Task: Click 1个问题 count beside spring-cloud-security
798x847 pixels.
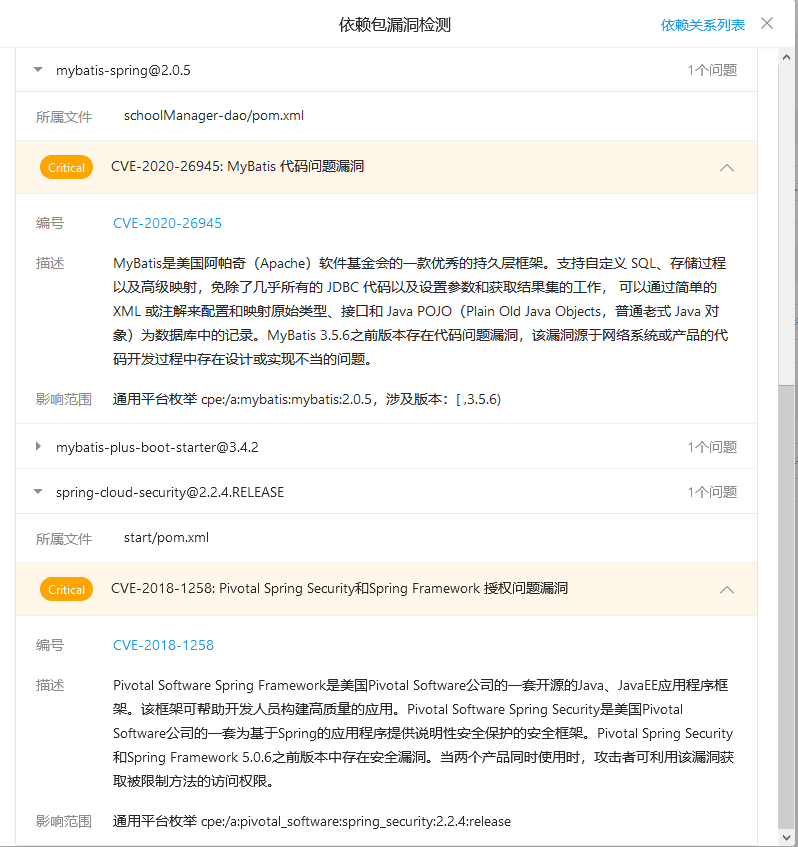Action: coord(712,492)
